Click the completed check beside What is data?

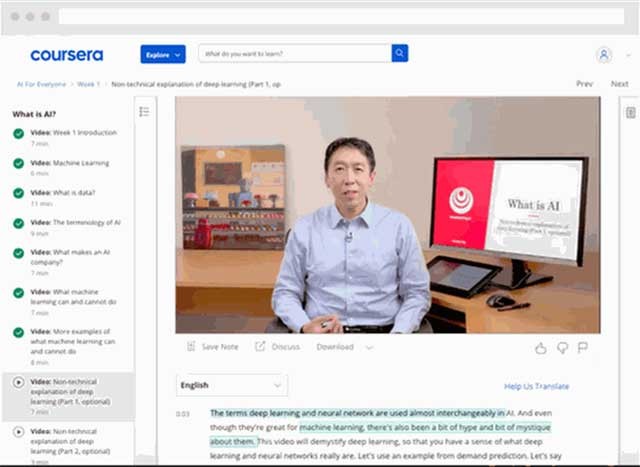[18, 193]
